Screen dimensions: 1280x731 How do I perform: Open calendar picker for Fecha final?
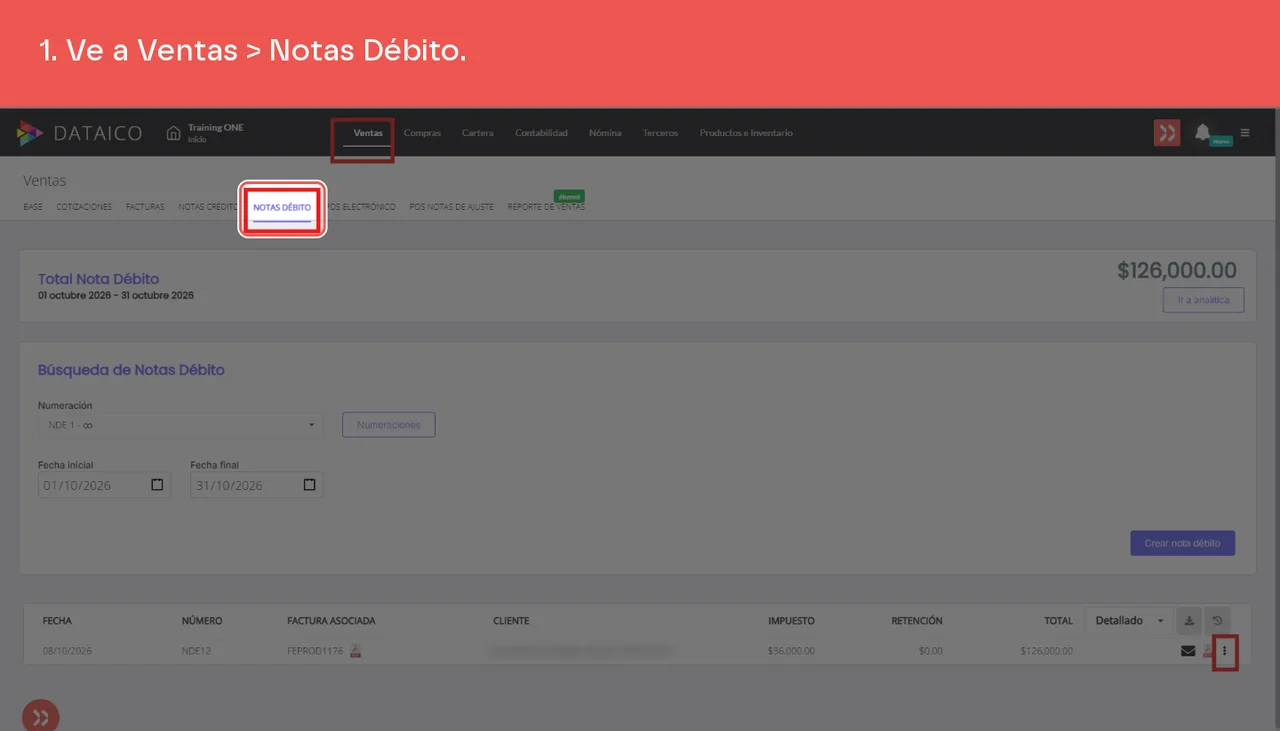tap(309, 485)
